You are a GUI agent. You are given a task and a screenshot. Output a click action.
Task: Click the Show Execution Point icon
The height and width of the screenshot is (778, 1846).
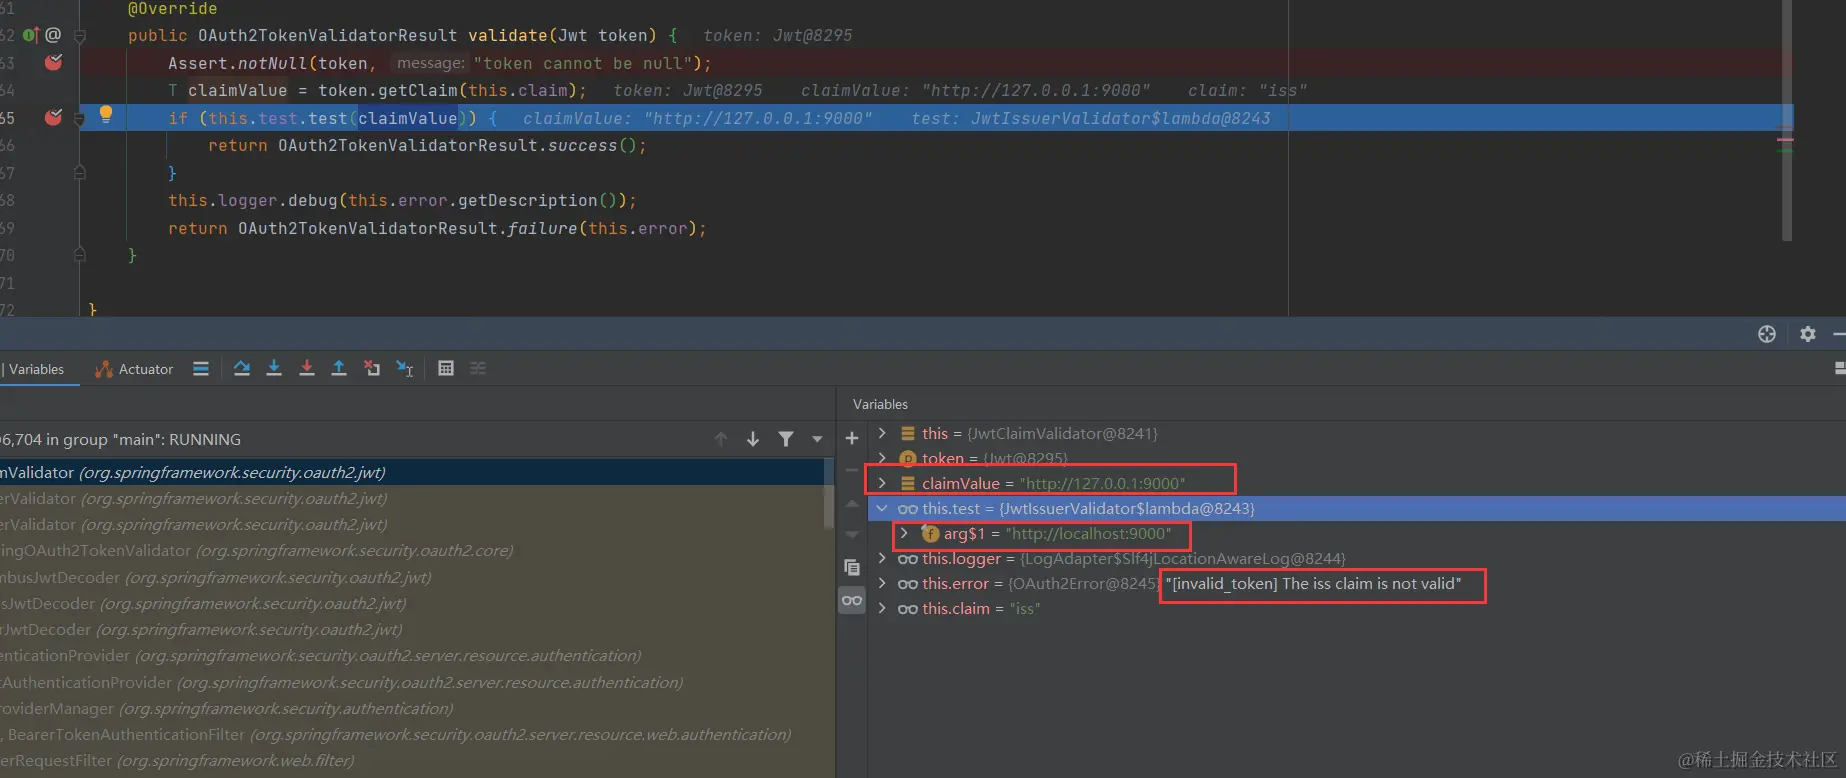201,369
